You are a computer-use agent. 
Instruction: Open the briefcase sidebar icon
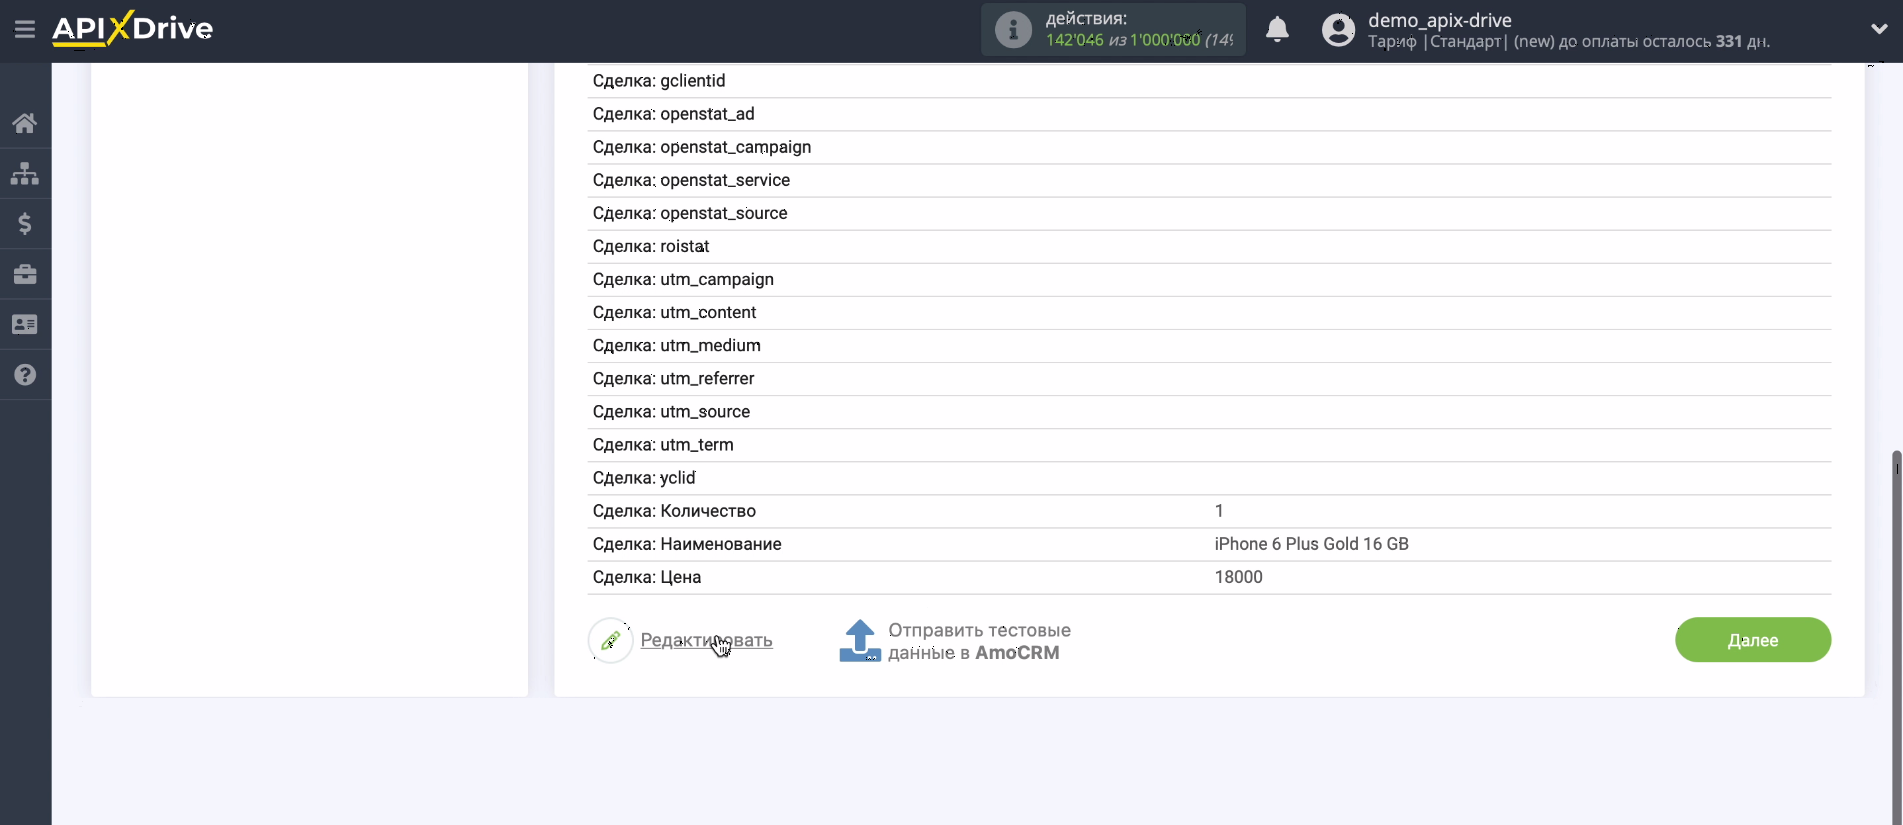click(25, 274)
